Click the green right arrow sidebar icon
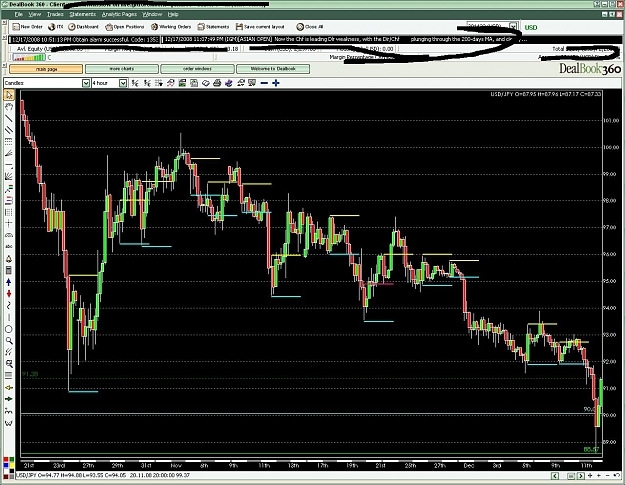 9,399
